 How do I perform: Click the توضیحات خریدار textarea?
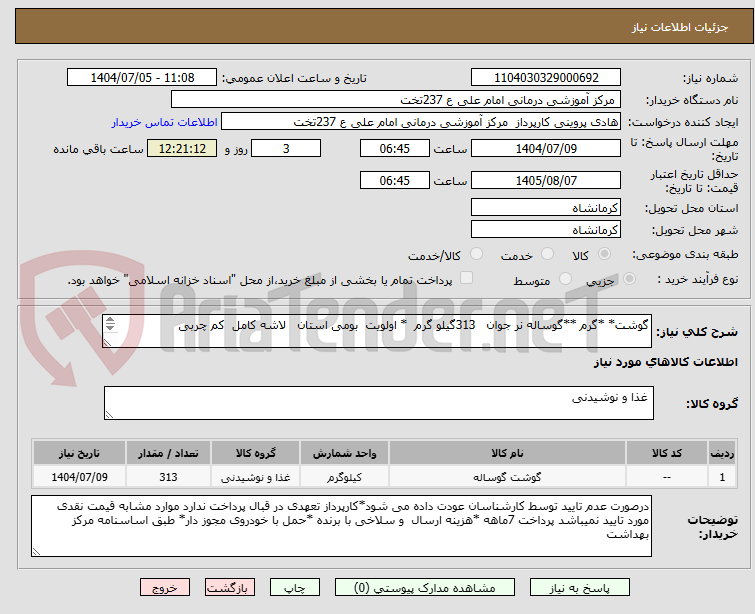341,526
